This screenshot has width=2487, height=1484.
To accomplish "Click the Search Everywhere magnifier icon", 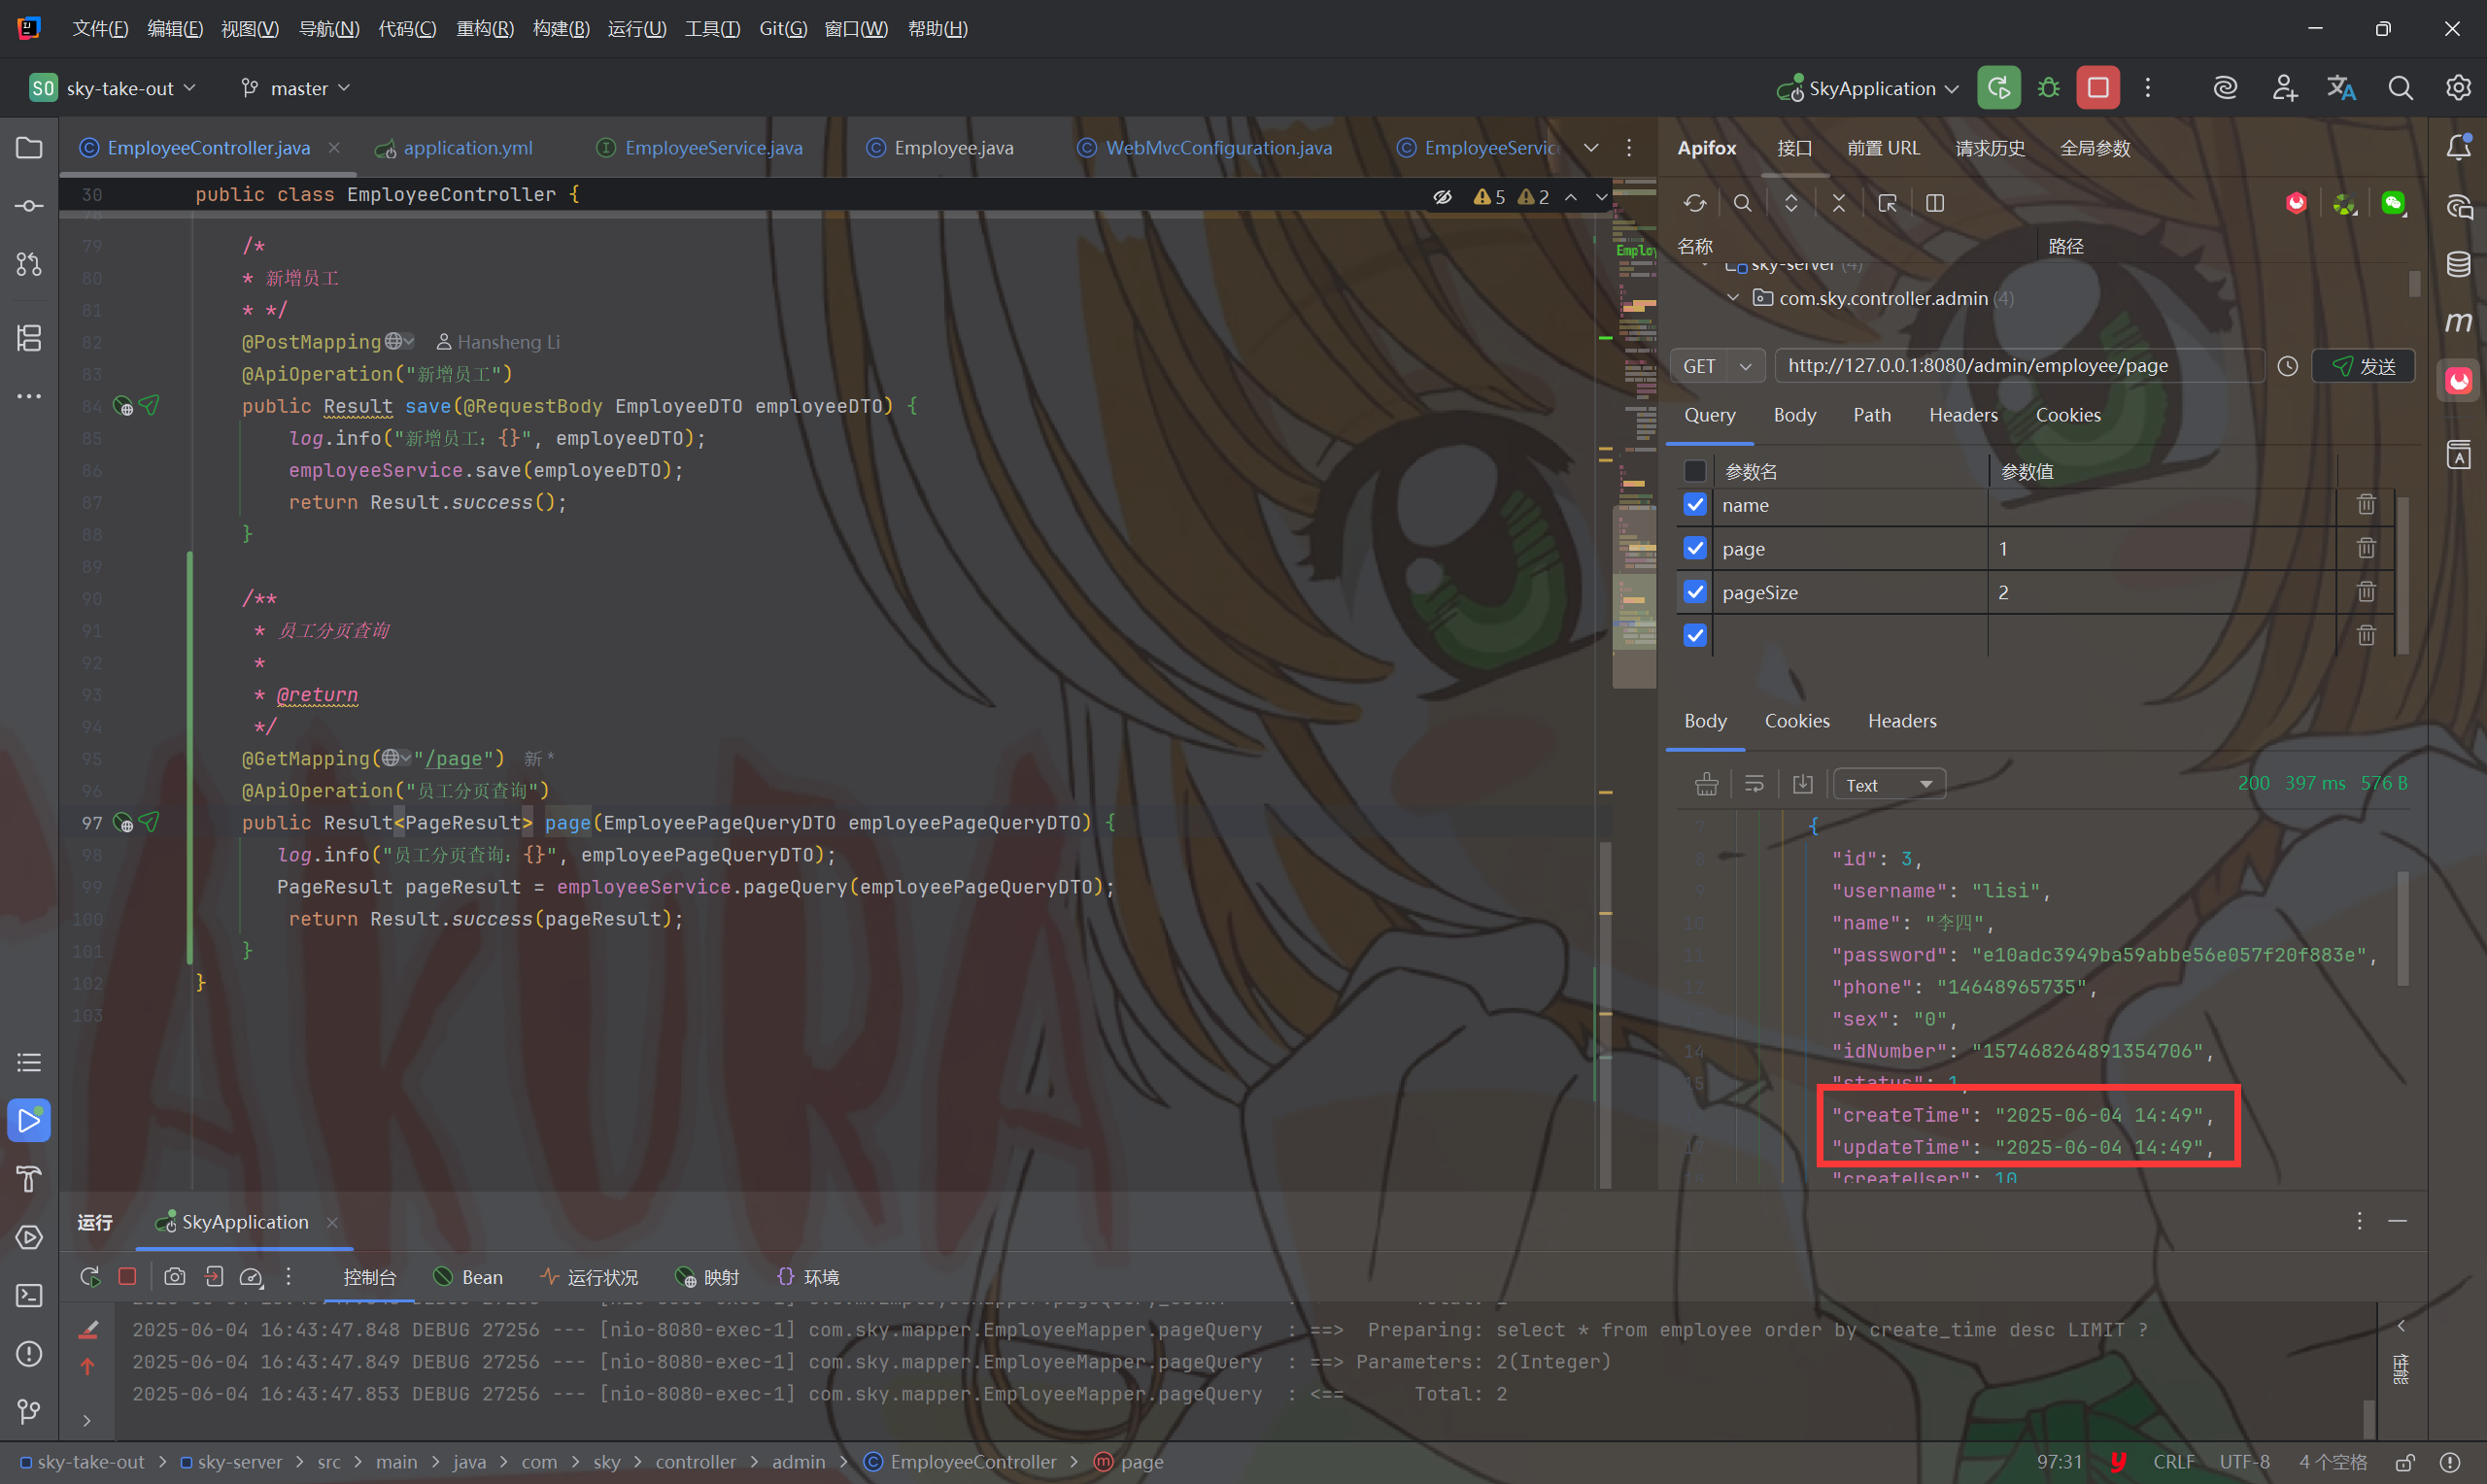I will click(2400, 88).
